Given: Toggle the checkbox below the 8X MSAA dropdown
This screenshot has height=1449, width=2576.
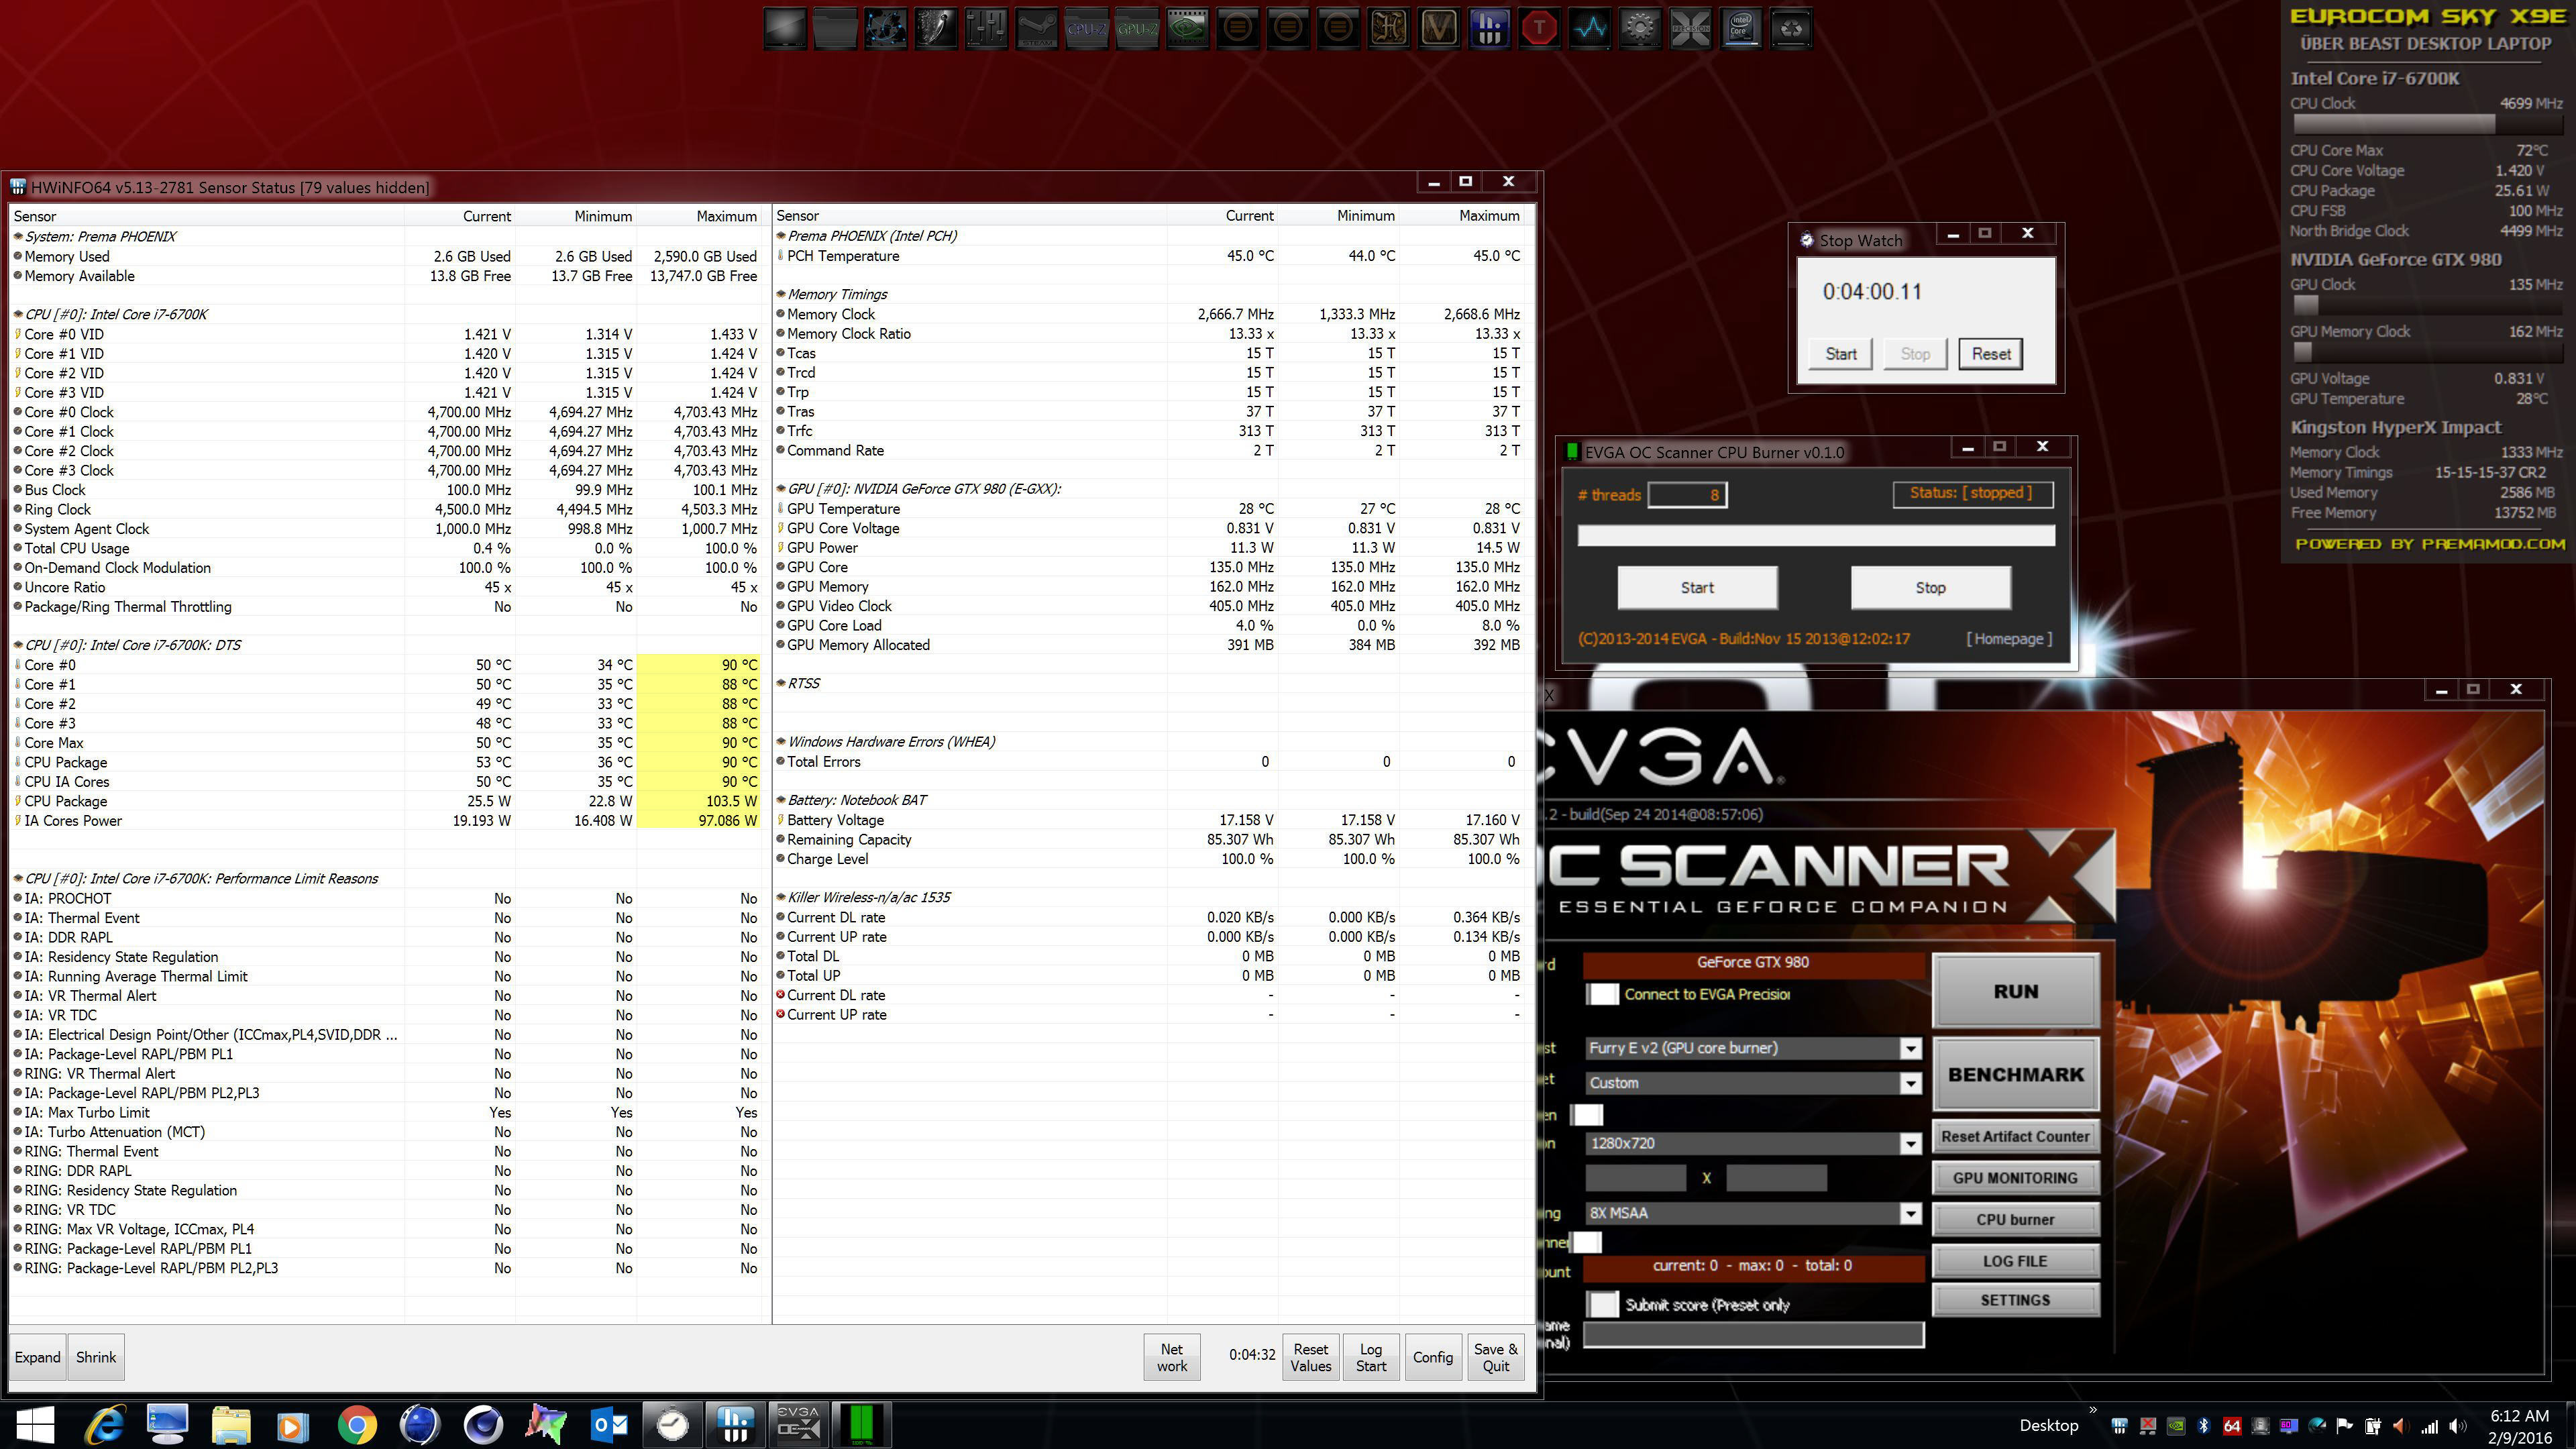Looking at the screenshot, I should pyautogui.click(x=1587, y=1242).
